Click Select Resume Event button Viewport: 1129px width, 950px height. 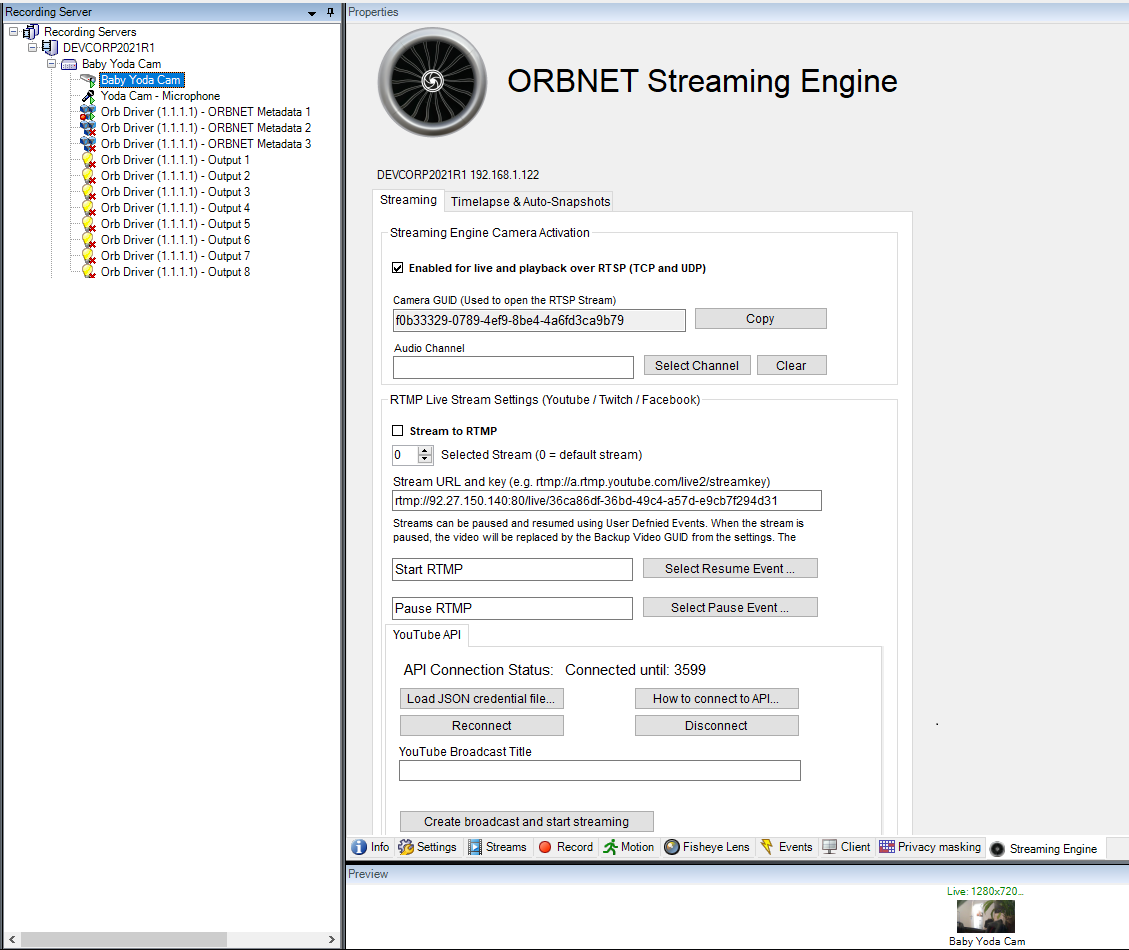729,568
